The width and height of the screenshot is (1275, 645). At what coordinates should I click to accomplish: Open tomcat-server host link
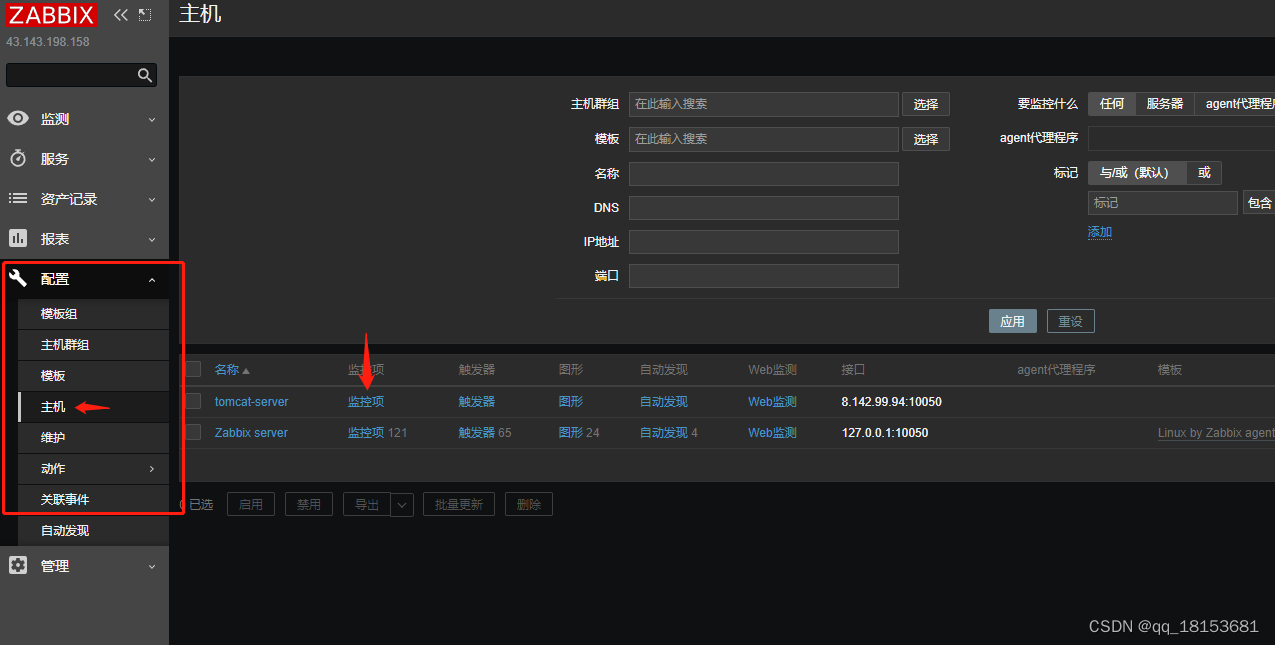(251, 402)
